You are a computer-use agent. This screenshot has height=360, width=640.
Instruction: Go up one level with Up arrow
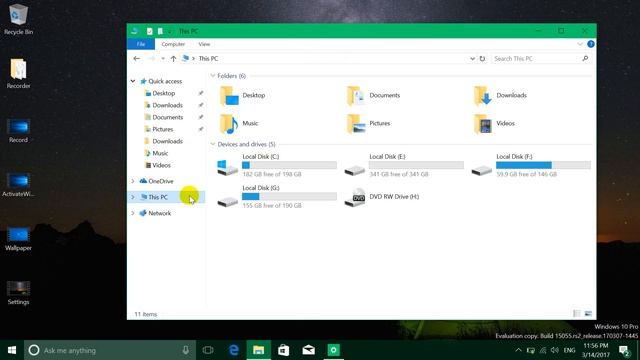(173, 58)
